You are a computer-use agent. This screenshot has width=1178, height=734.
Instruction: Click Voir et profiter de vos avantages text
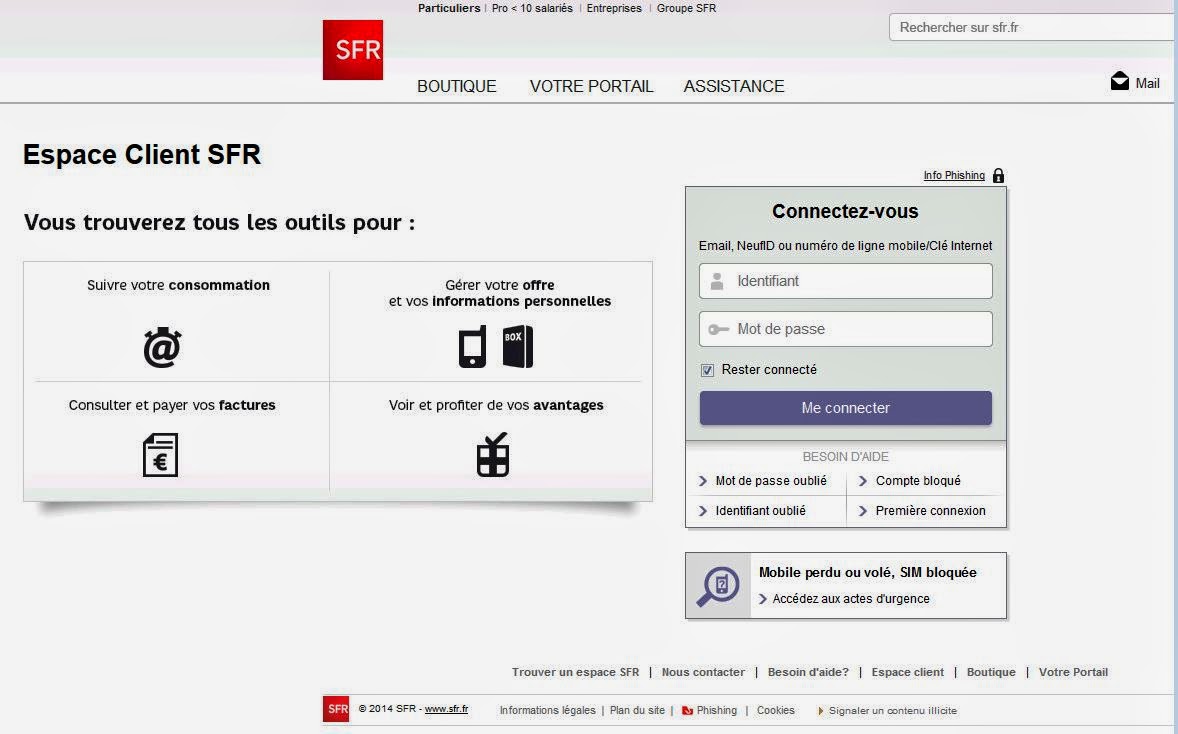496,406
